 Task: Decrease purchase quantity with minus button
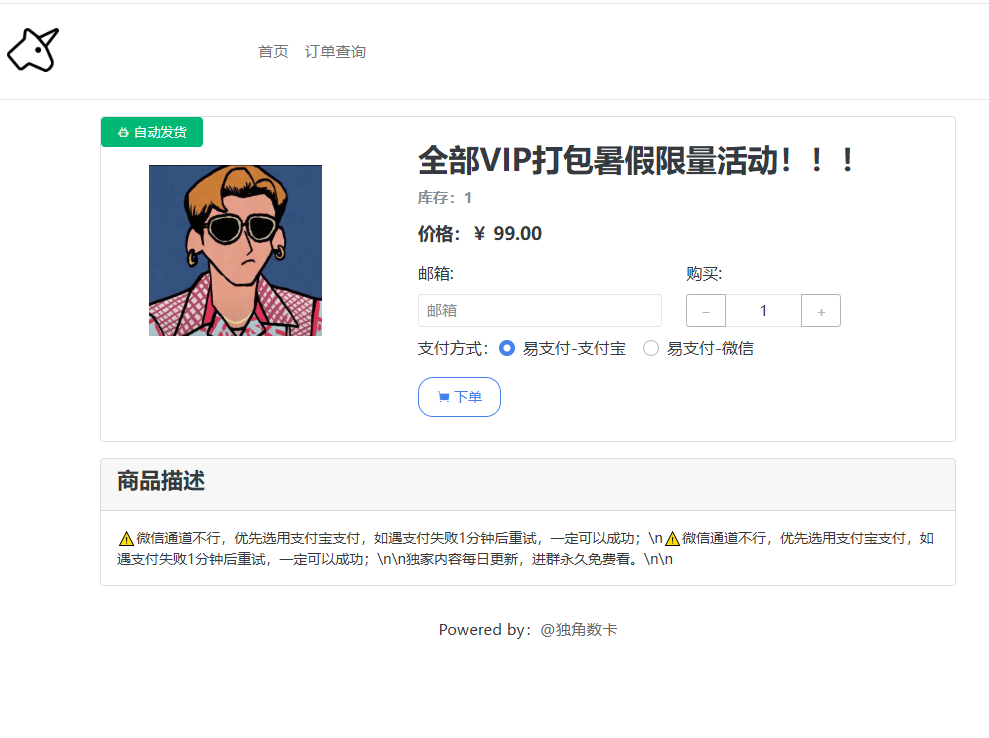pos(706,311)
